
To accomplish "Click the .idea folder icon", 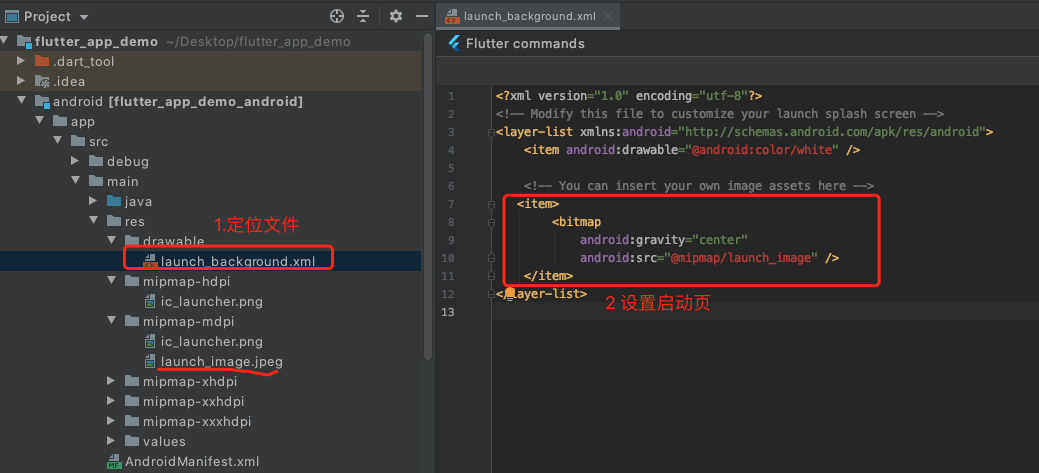I will click(x=42, y=81).
